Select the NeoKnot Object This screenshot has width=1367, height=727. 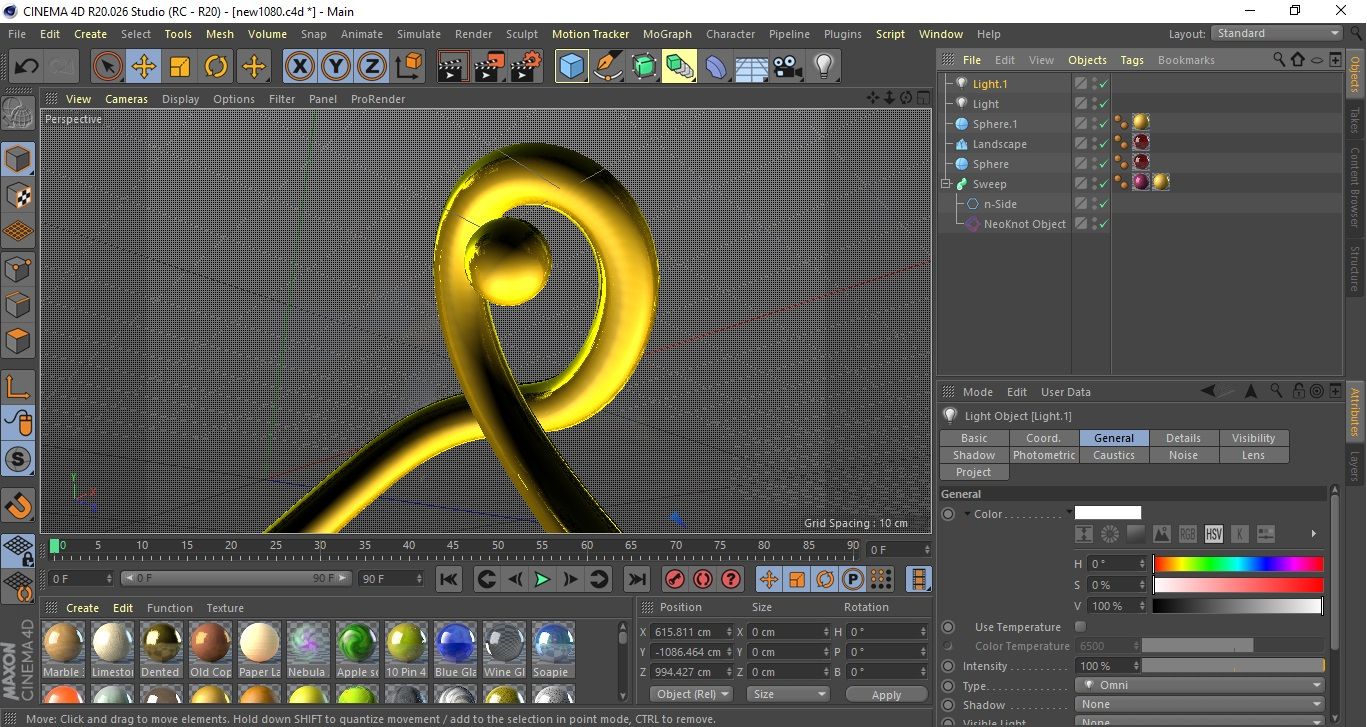(x=1025, y=224)
